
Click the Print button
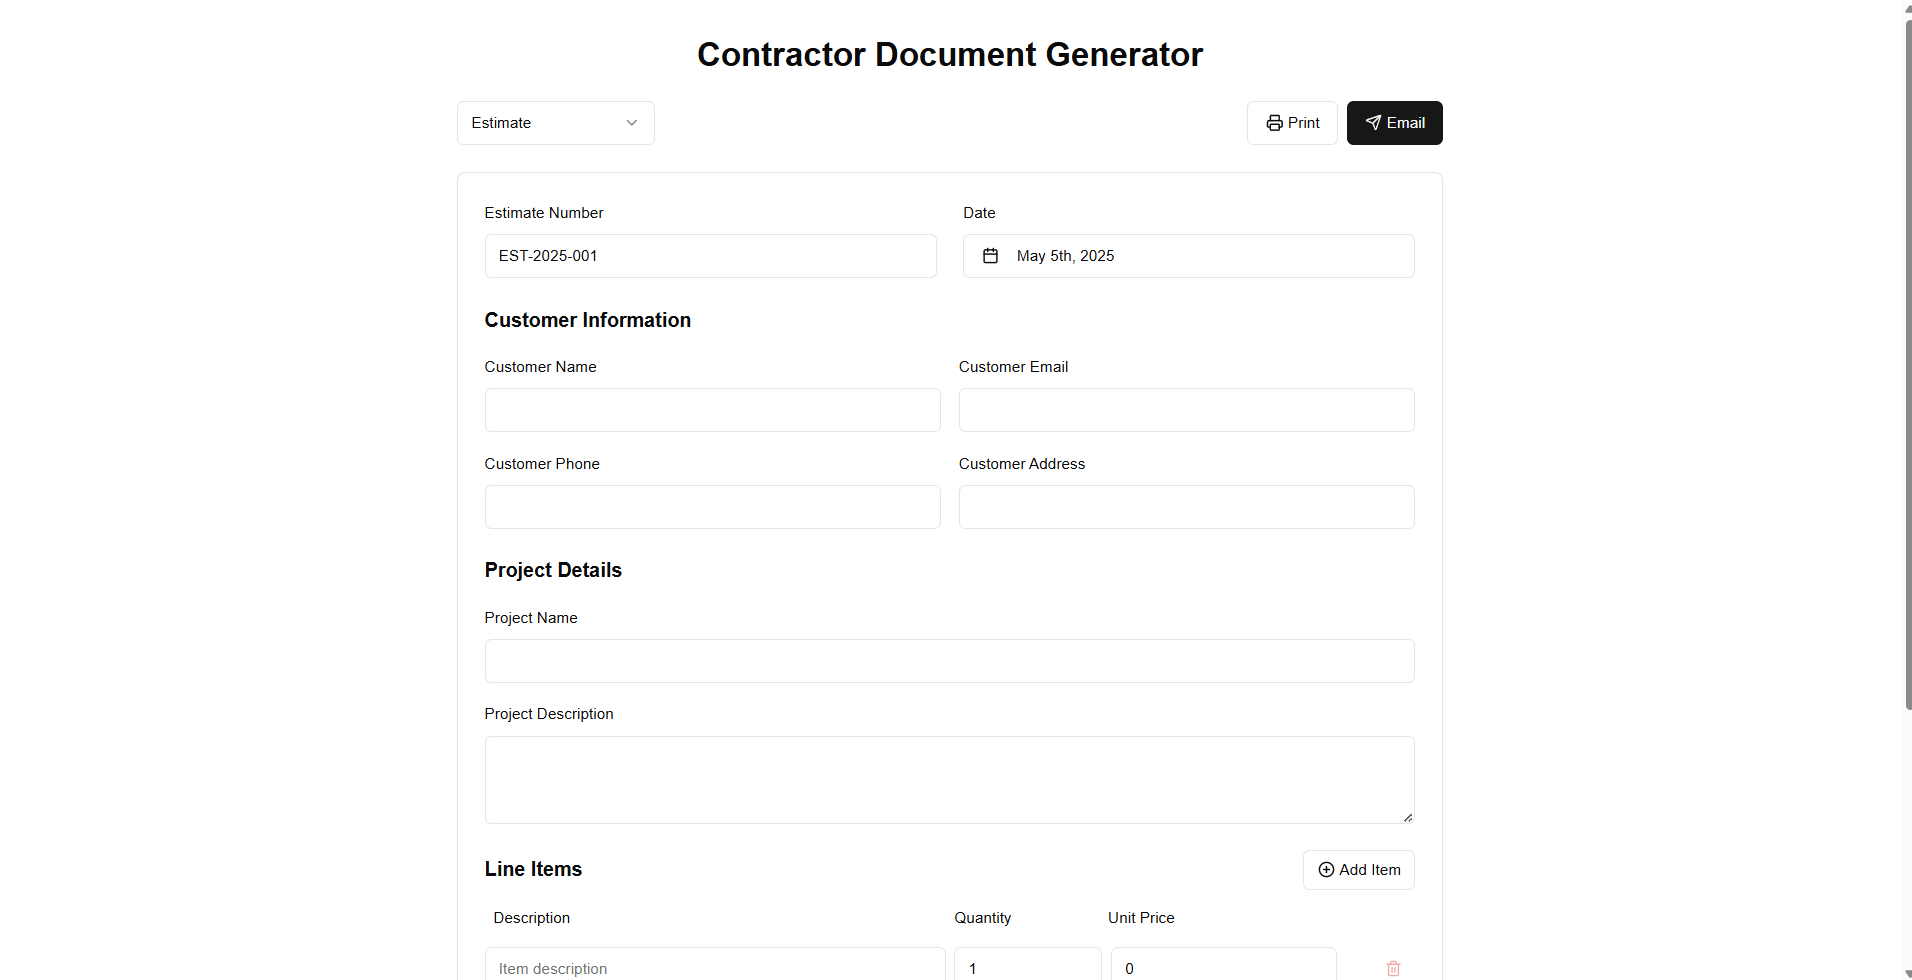tap(1292, 122)
